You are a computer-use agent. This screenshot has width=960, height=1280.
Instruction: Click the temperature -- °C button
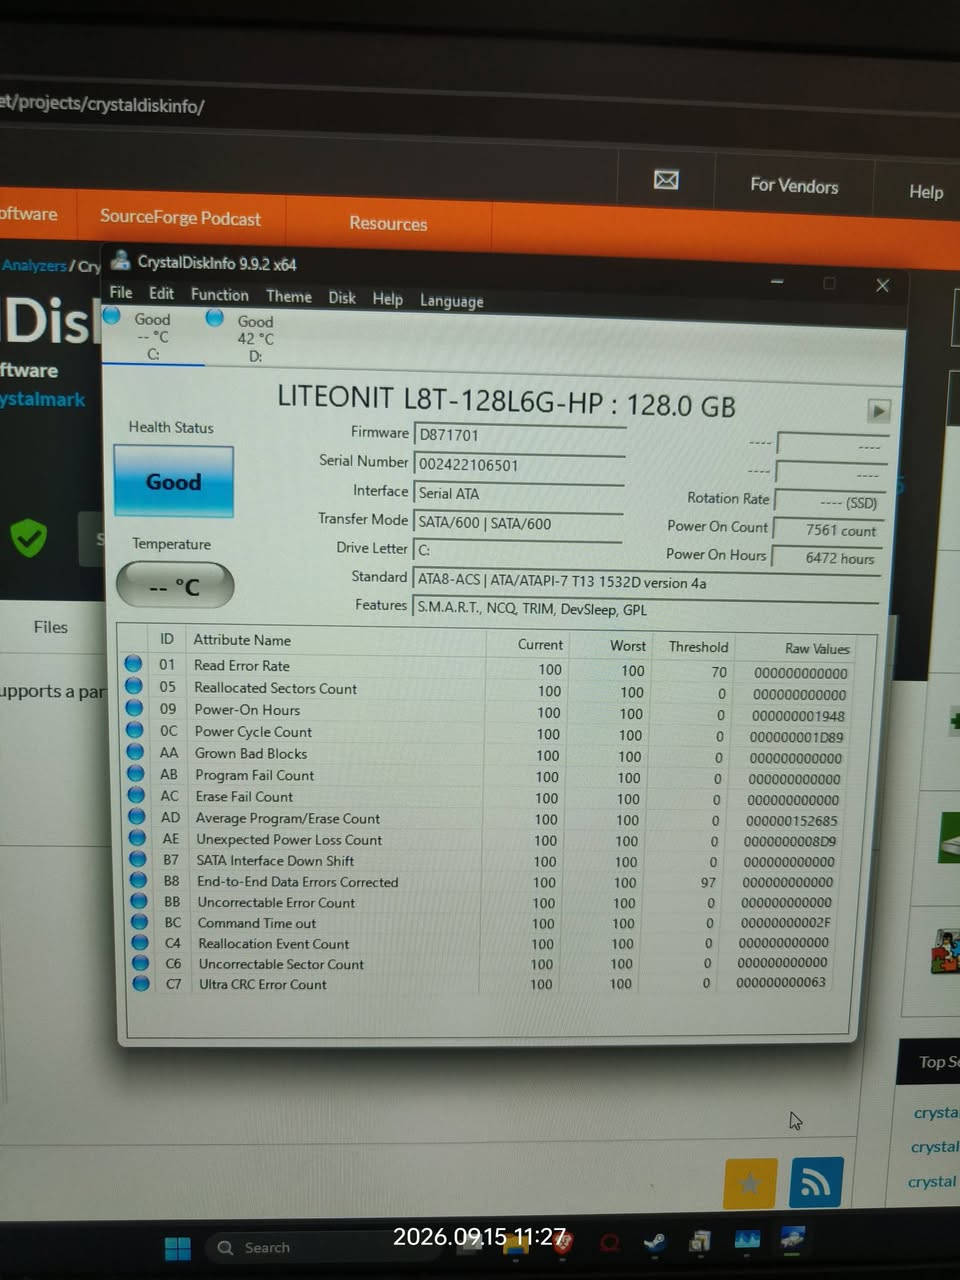click(x=175, y=586)
